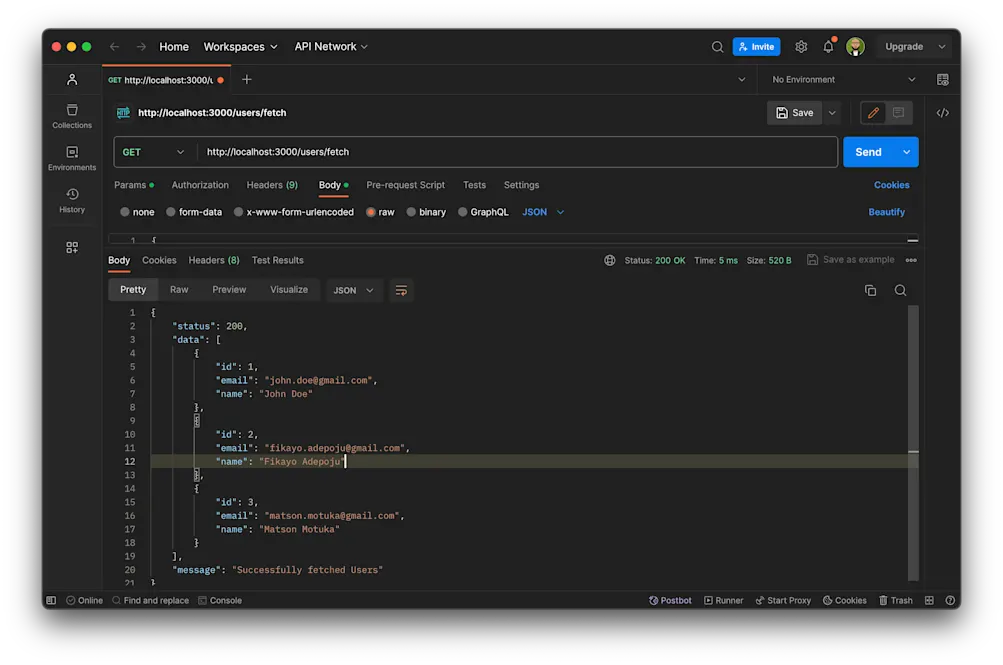Select the raw body type
1003x665 pixels.
coord(380,212)
